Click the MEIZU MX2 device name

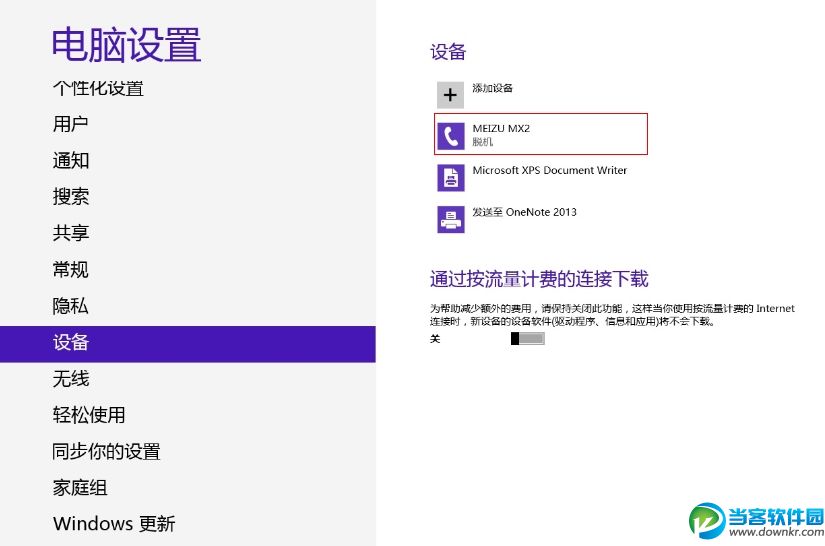pyautogui.click(x=501, y=128)
